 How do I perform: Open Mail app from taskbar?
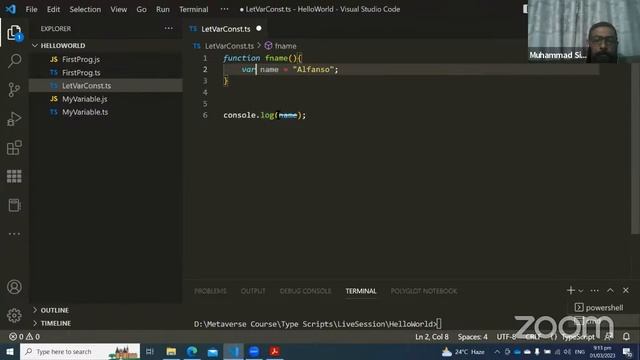[x=213, y=351]
